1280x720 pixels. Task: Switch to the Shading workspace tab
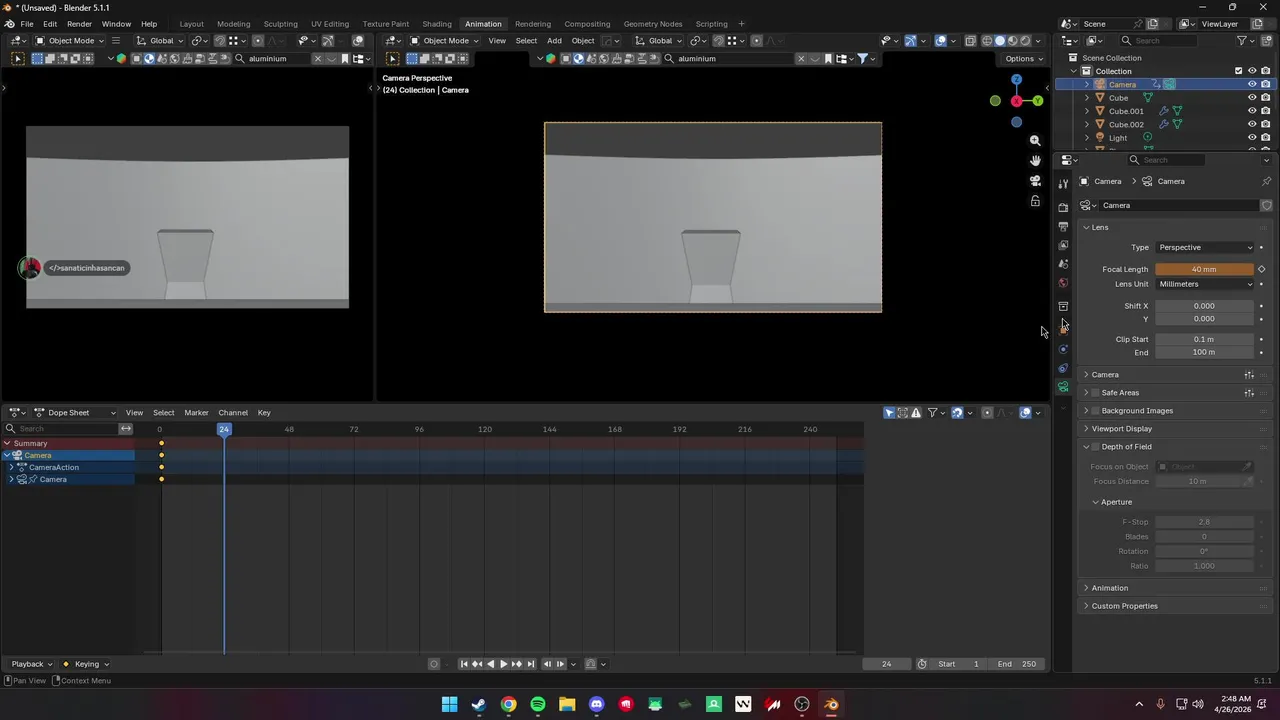pos(436,24)
